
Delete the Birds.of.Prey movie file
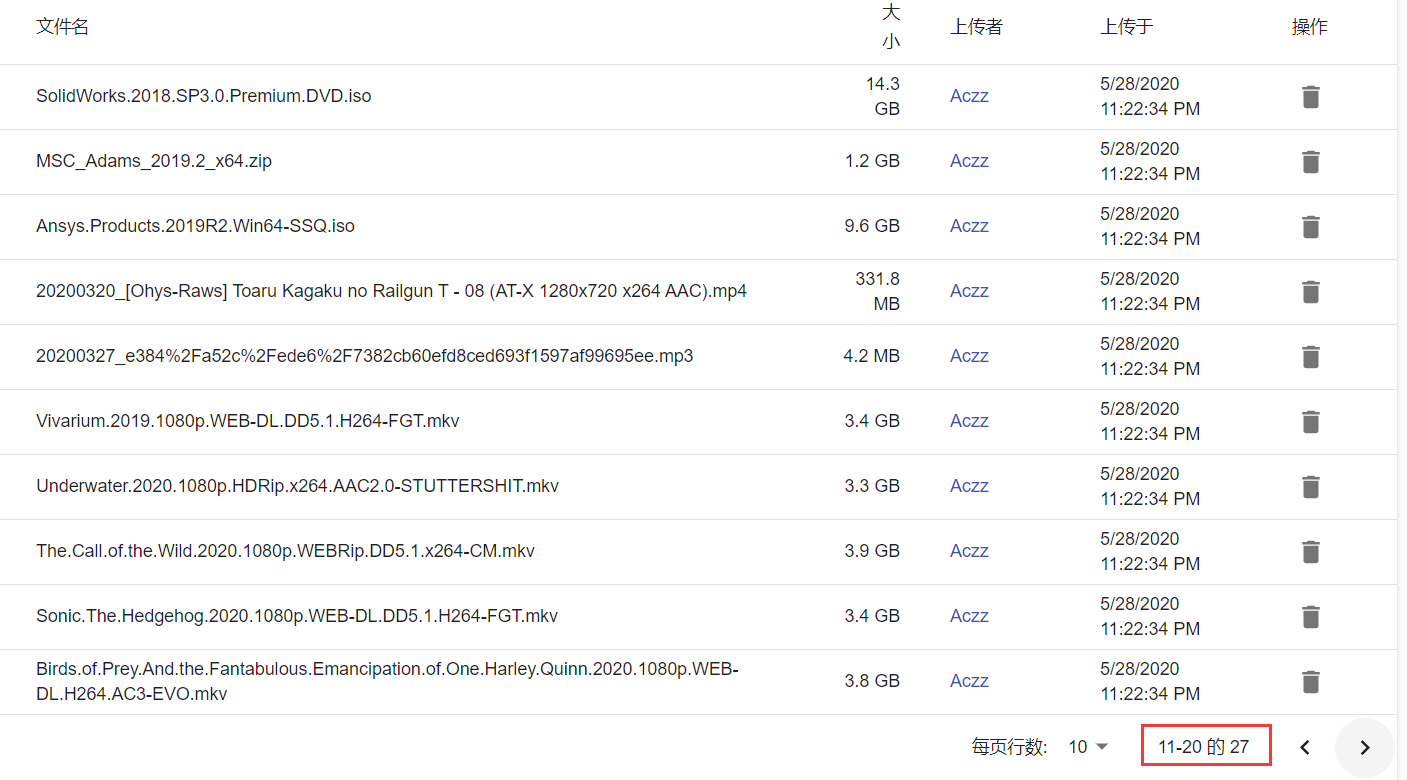coord(1310,681)
